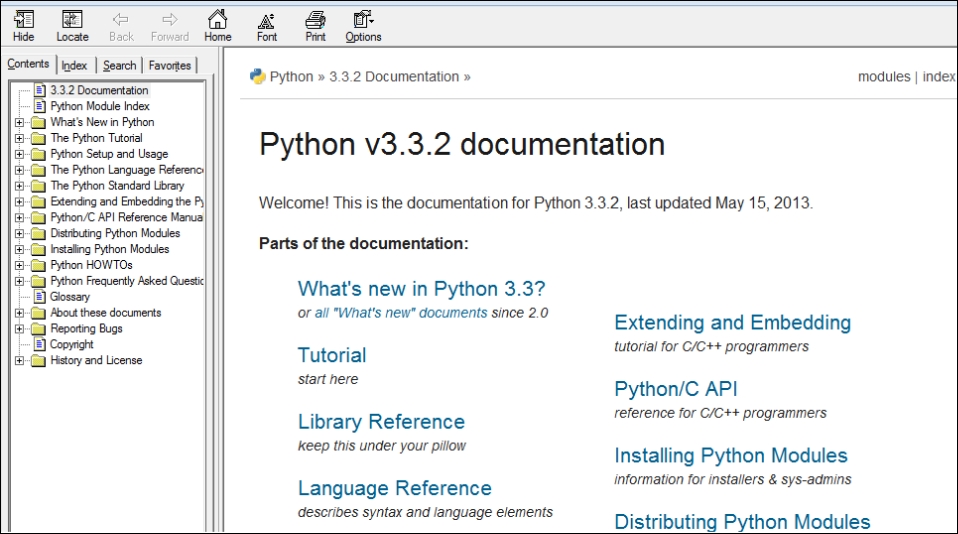
Task: Open "What's new in Python 3.3?" link
Action: click(421, 288)
